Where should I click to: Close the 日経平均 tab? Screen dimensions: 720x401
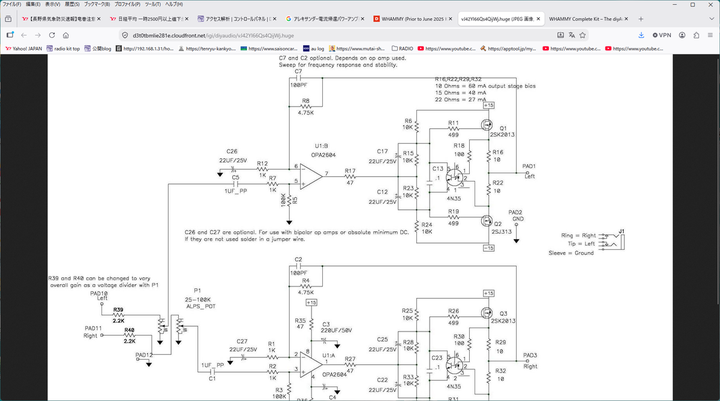[186, 19]
